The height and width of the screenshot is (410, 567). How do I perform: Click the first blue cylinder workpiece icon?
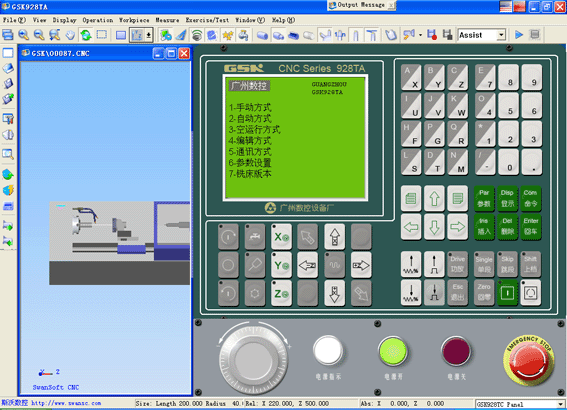[x=262, y=35]
